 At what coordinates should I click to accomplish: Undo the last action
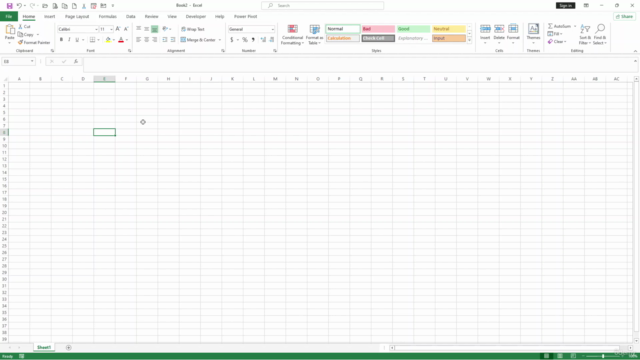point(19,6)
